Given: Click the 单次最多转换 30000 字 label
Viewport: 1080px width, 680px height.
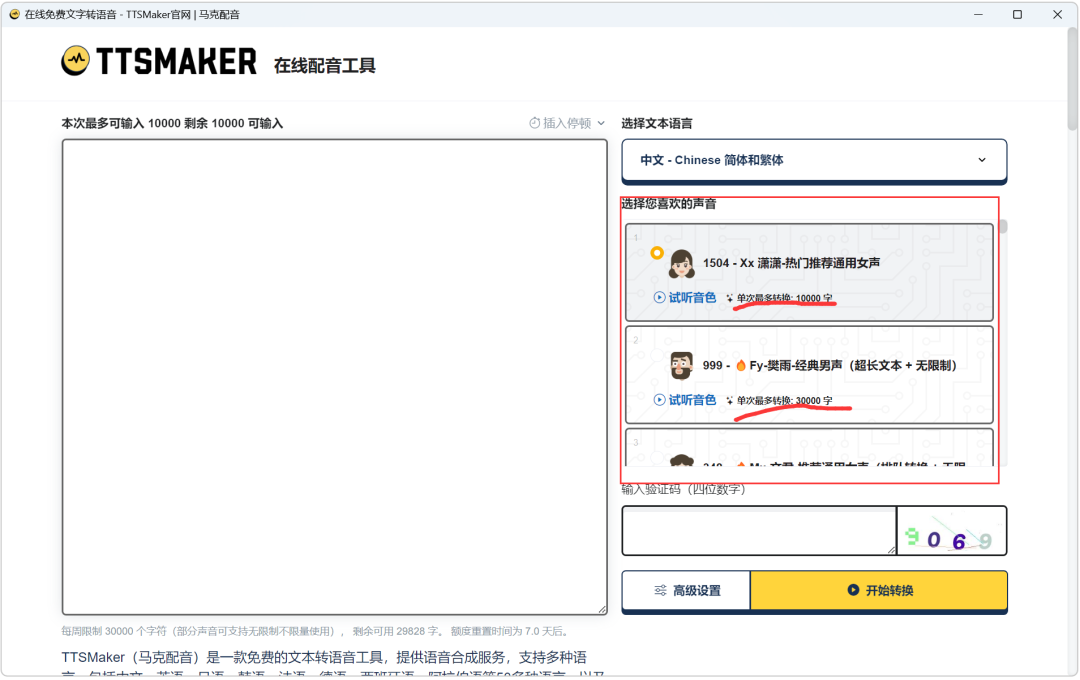Looking at the screenshot, I should pos(785,400).
